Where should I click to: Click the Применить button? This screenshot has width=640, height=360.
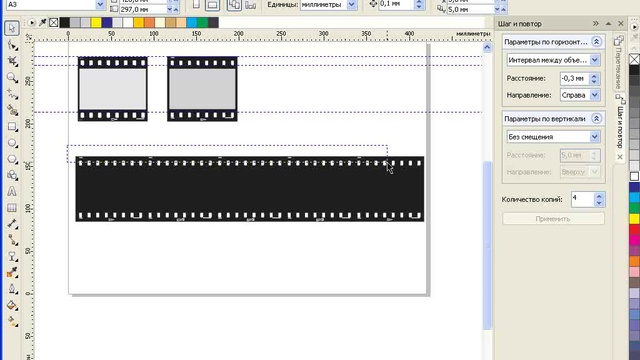click(553, 219)
